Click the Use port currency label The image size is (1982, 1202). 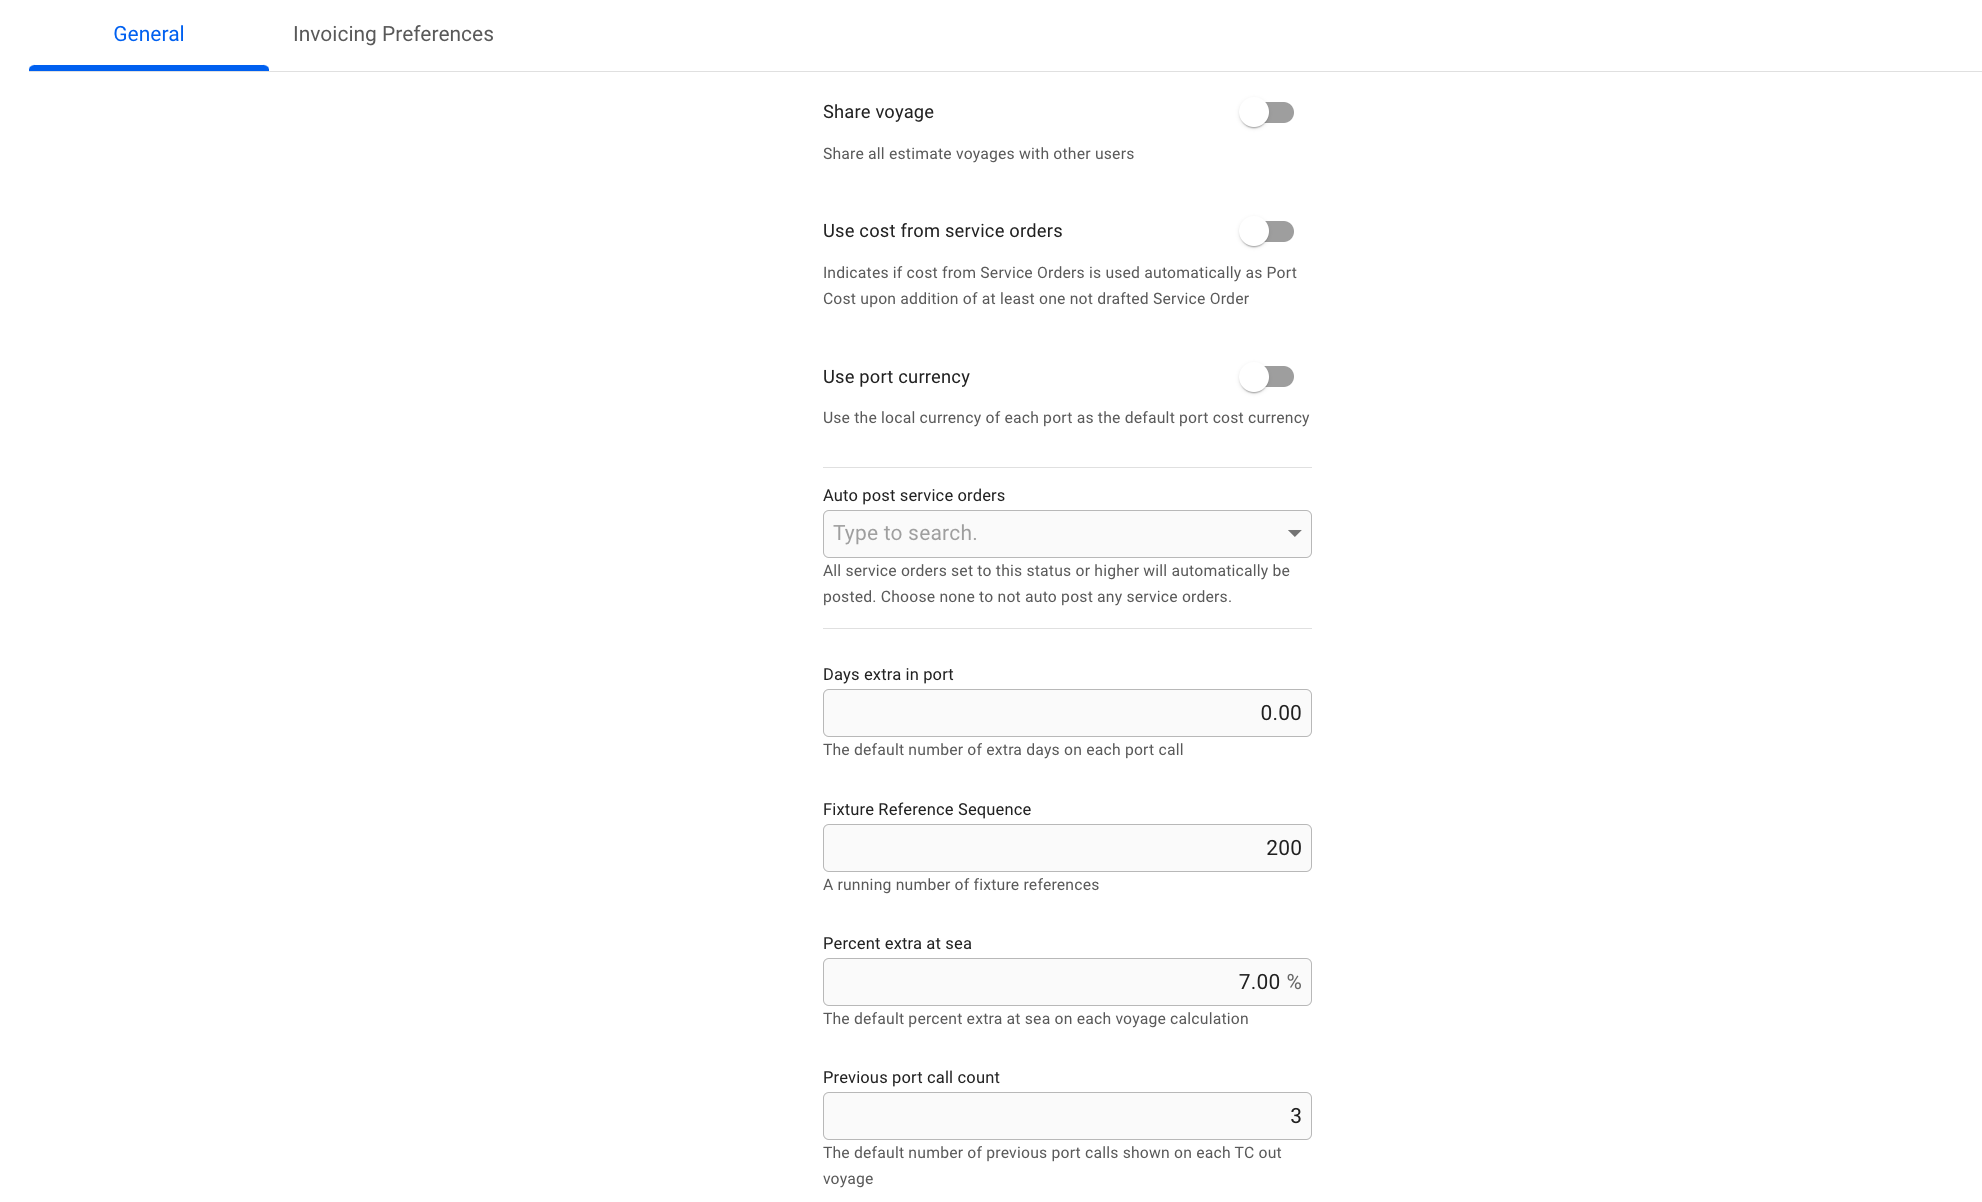[896, 377]
